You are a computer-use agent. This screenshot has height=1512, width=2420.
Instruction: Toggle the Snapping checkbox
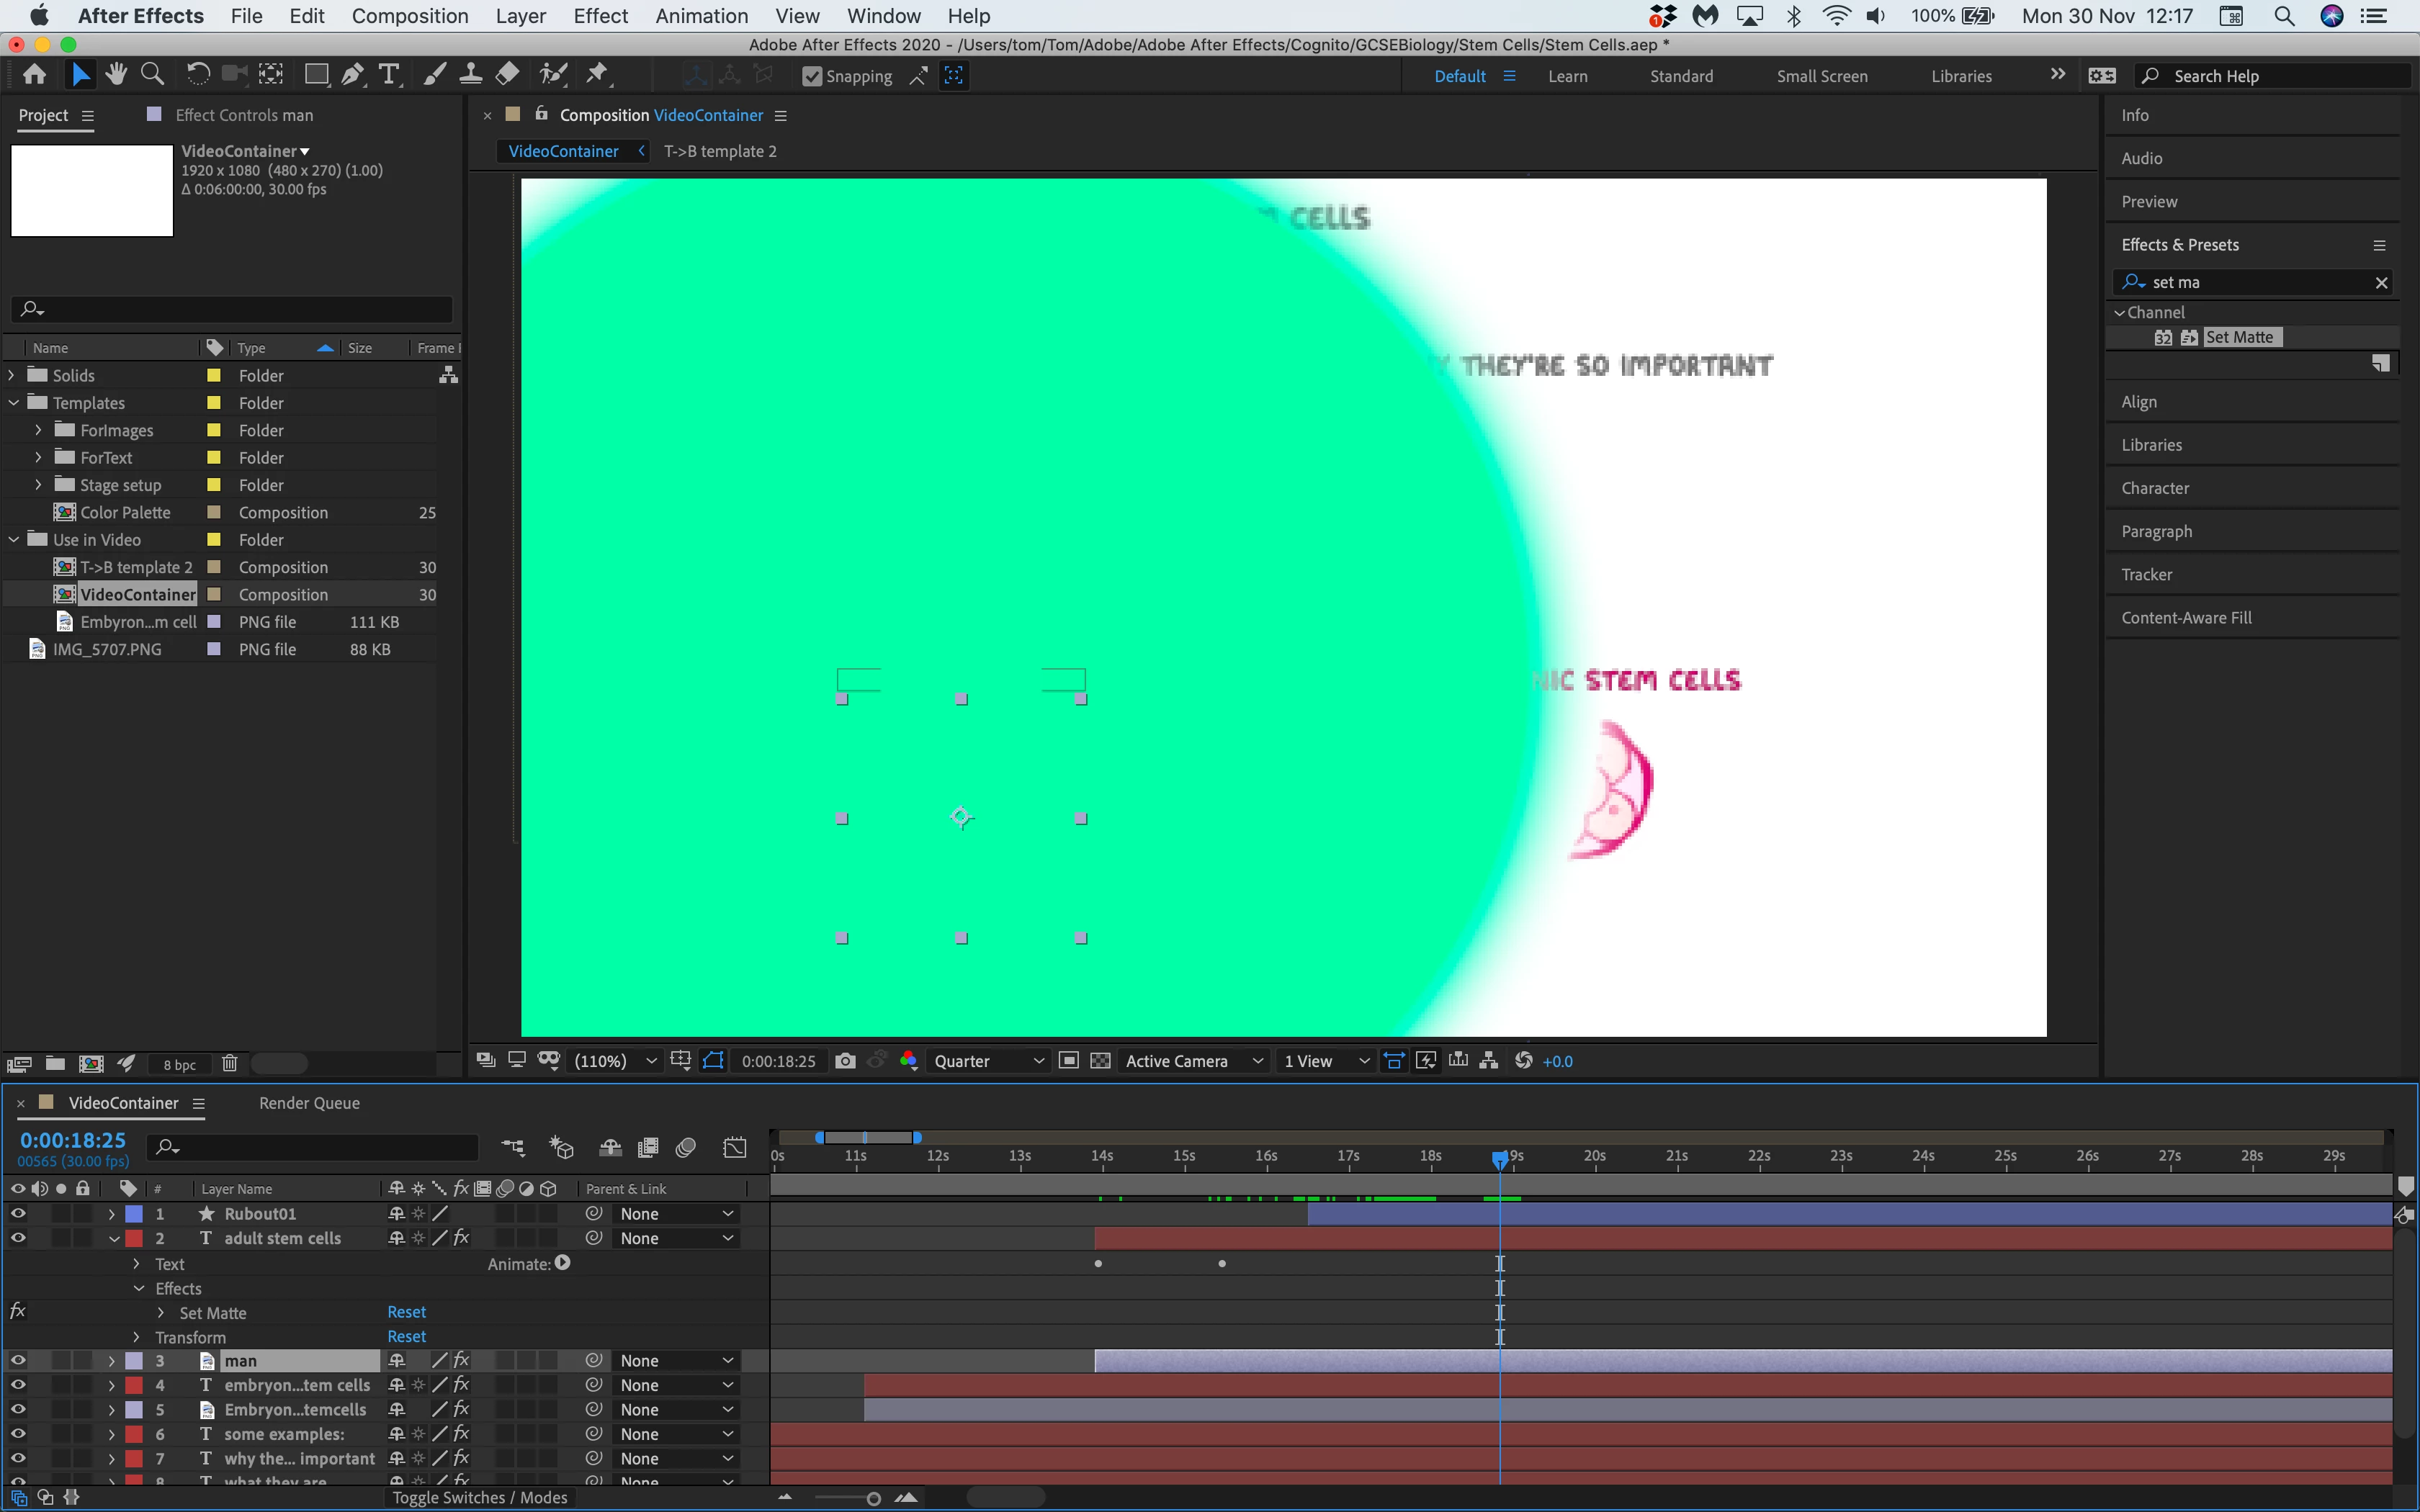tap(812, 77)
